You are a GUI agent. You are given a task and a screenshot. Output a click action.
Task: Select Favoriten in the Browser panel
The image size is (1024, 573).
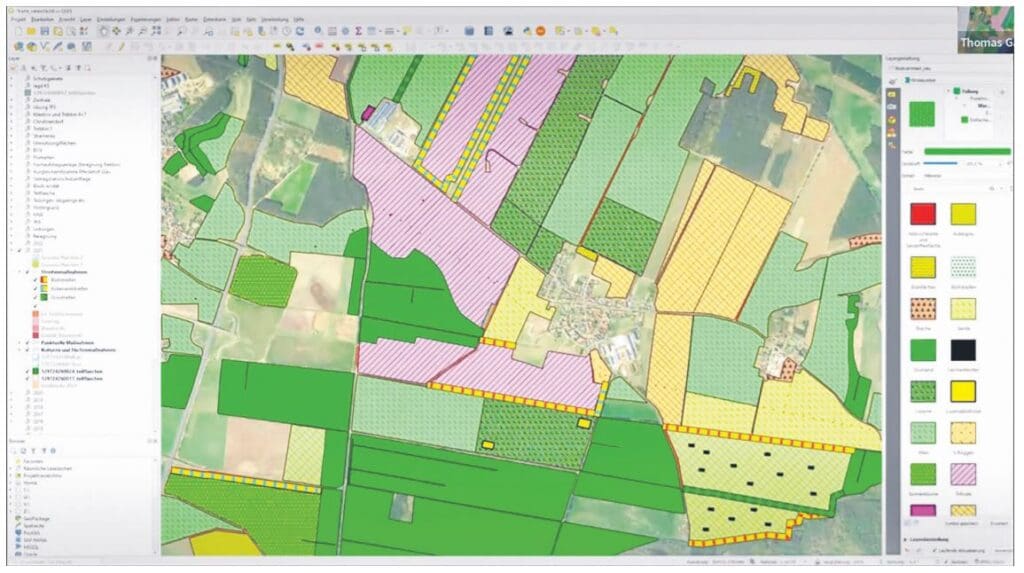point(33,461)
